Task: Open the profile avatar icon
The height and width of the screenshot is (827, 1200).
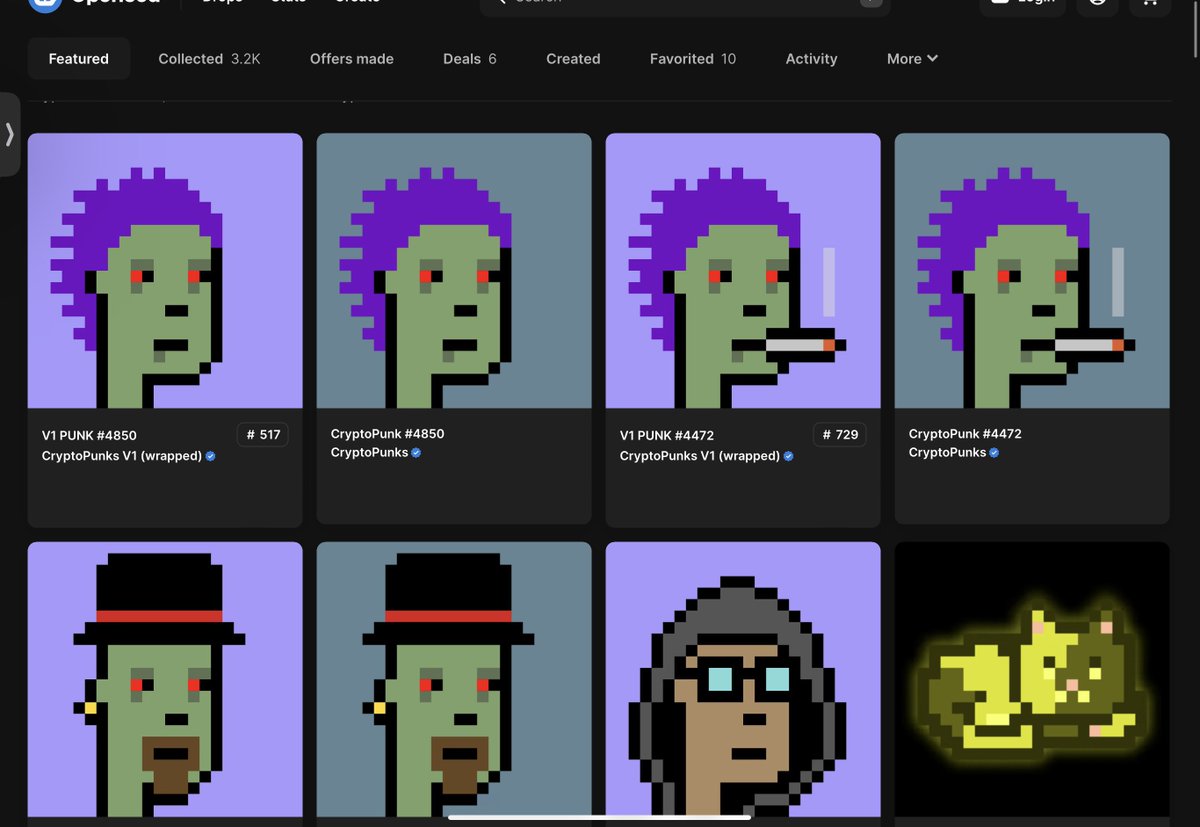Action: coord(1097,5)
